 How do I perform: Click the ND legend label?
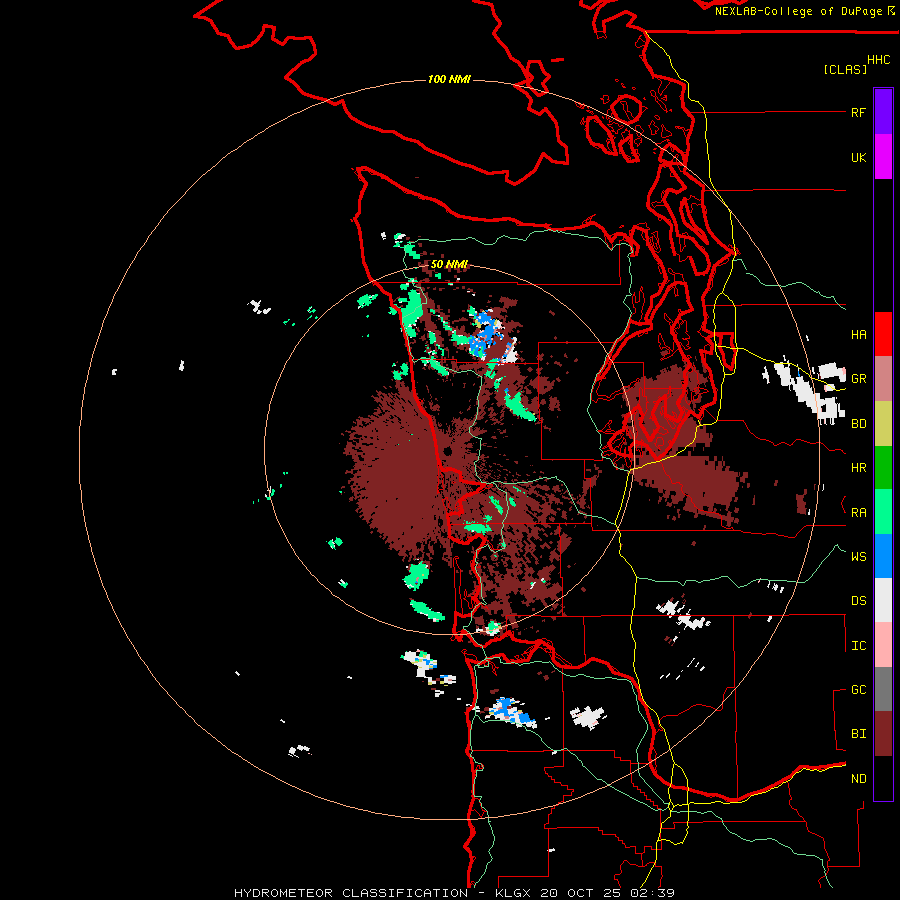tap(858, 779)
